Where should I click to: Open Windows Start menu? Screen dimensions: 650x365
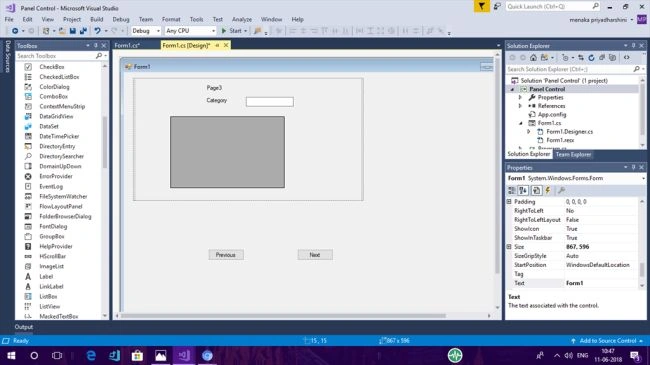click(x=11, y=355)
